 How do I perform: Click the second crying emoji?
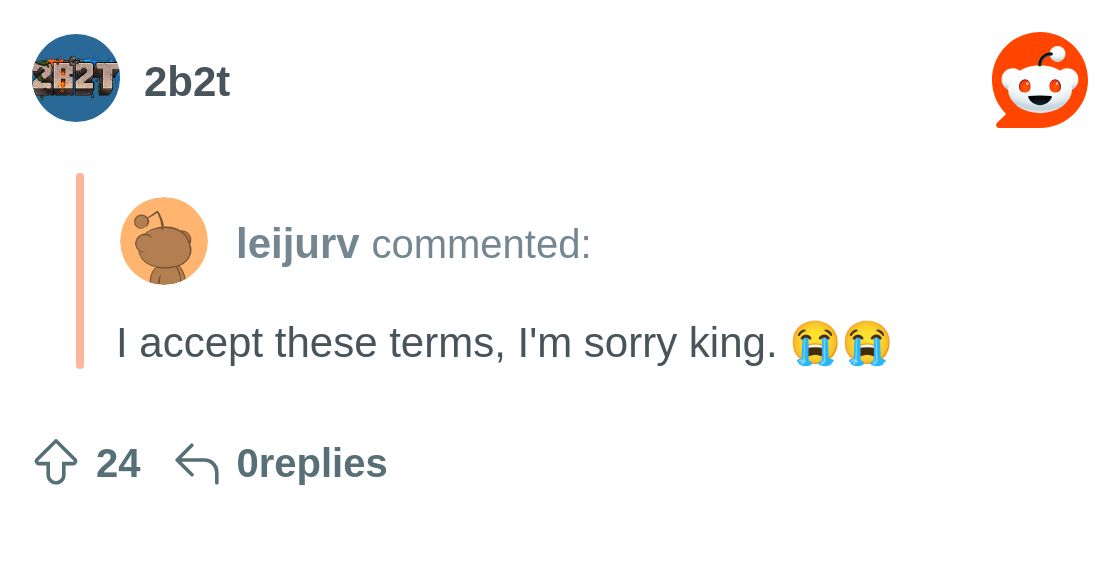click(x=866, y=343)
